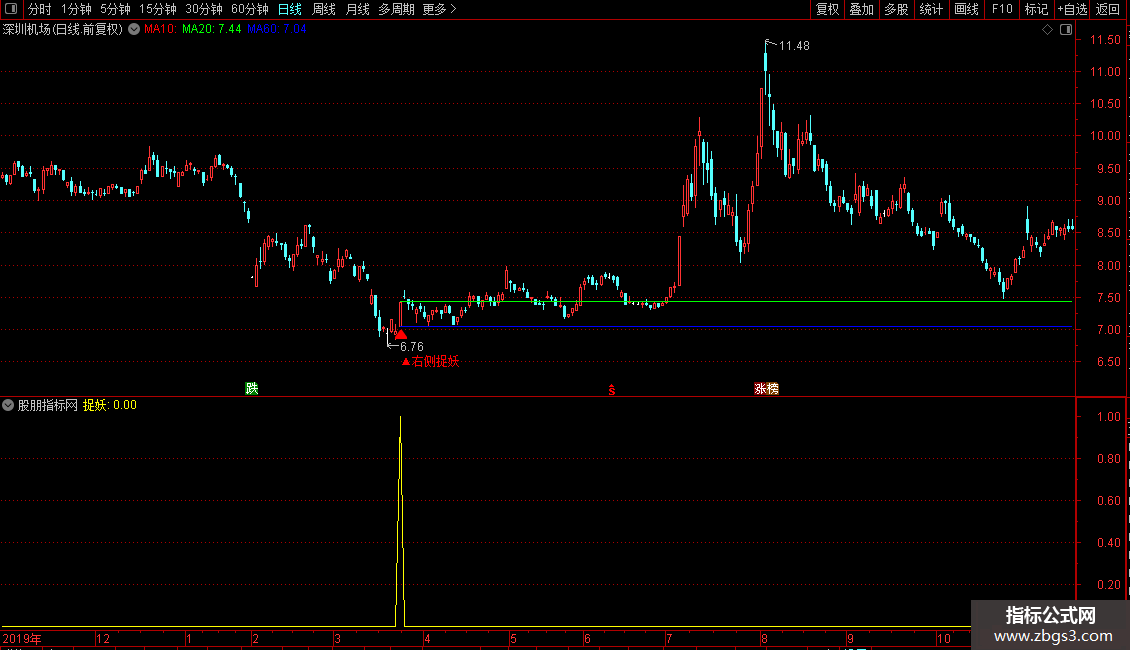Select the 30分钟 period tab
The width and height of the screenshot is (1130, 650).
point(204,9)
